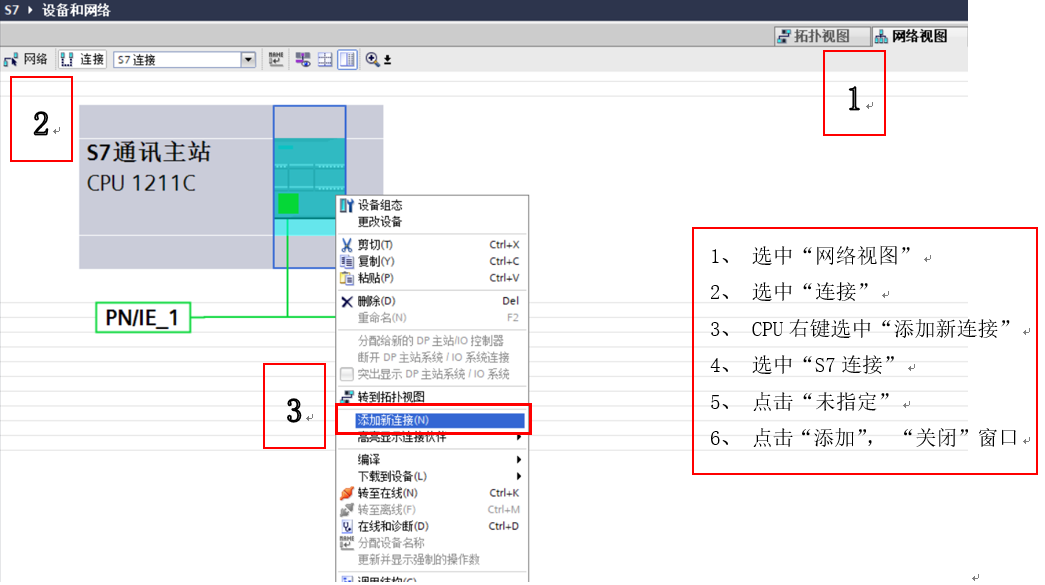Expand the 编译 submenu
The height and width of the screenshot is (585, 1045).
433,460
